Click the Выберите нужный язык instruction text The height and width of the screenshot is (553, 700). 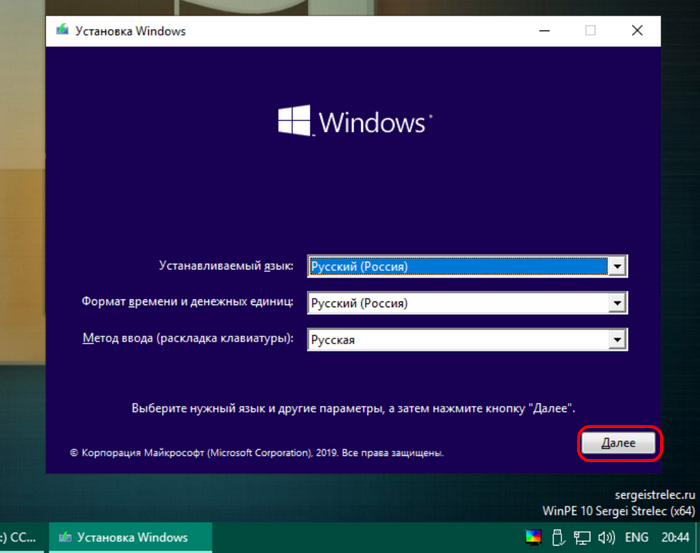coord(353,408)
